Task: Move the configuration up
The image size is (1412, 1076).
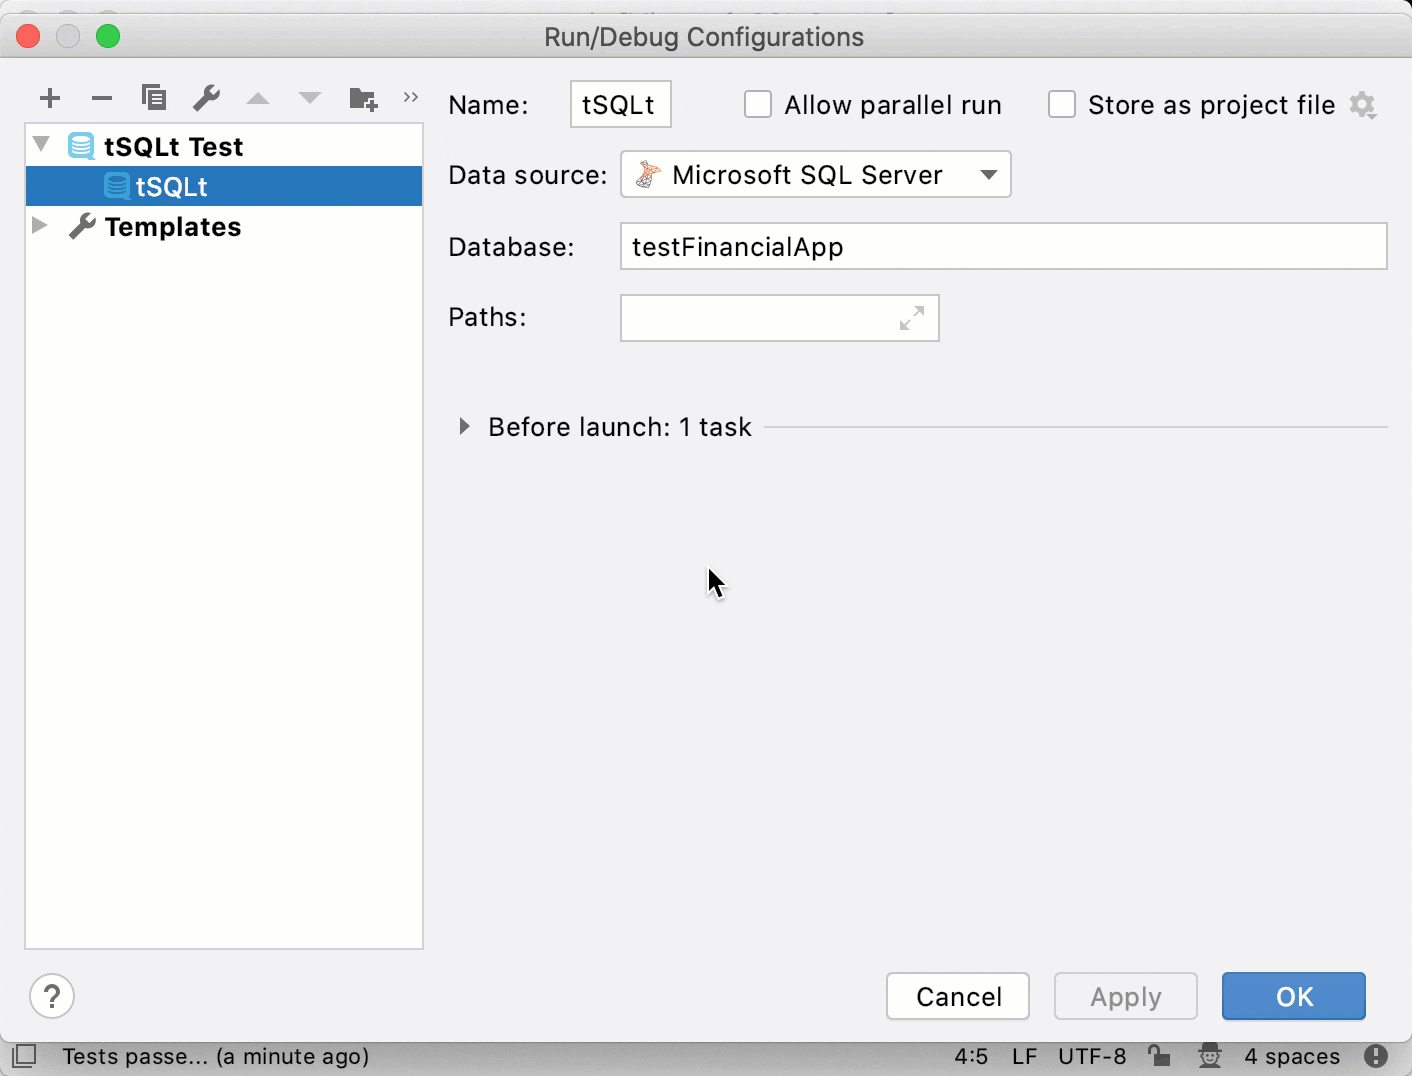Action: tap(258, 97)
